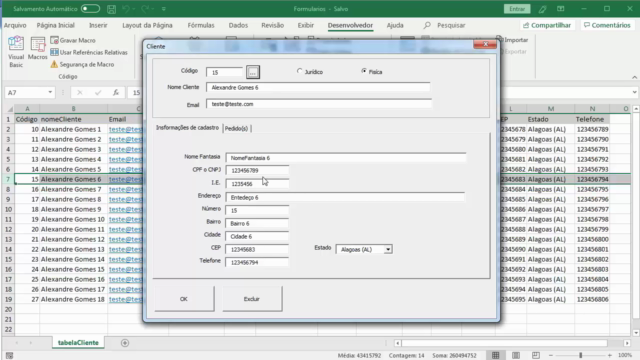The width and height of the screenshot is (640, 360).
Task: Click the select all cells corner
Action: coord(9,109)
